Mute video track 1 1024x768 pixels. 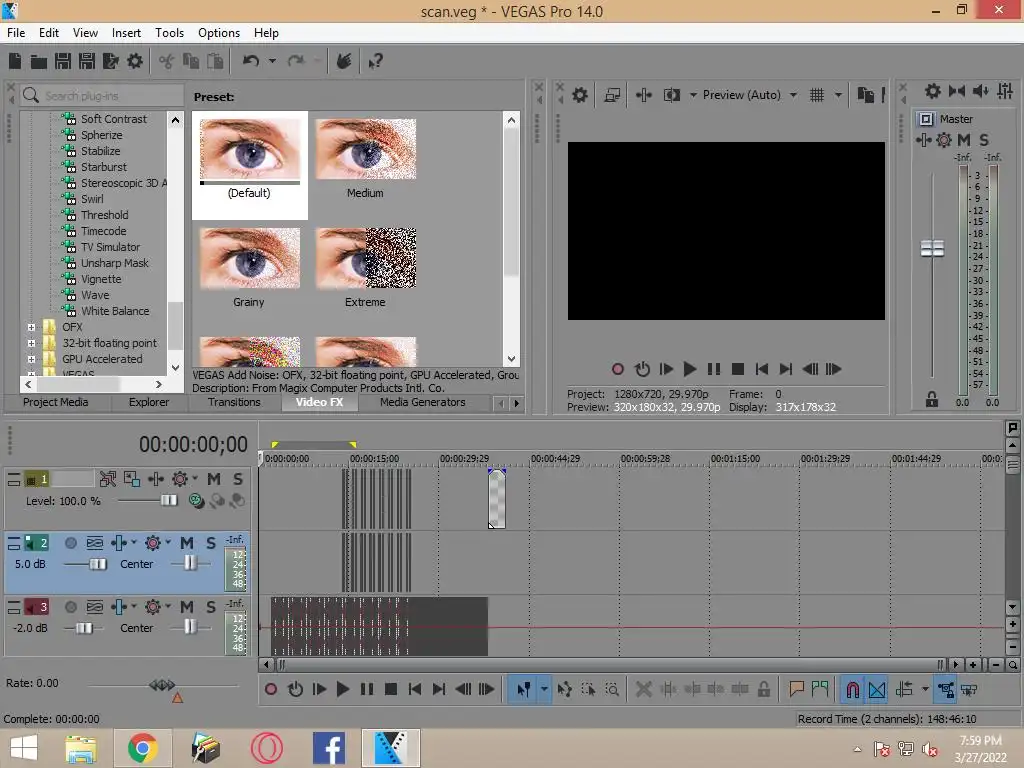point(214,479)
